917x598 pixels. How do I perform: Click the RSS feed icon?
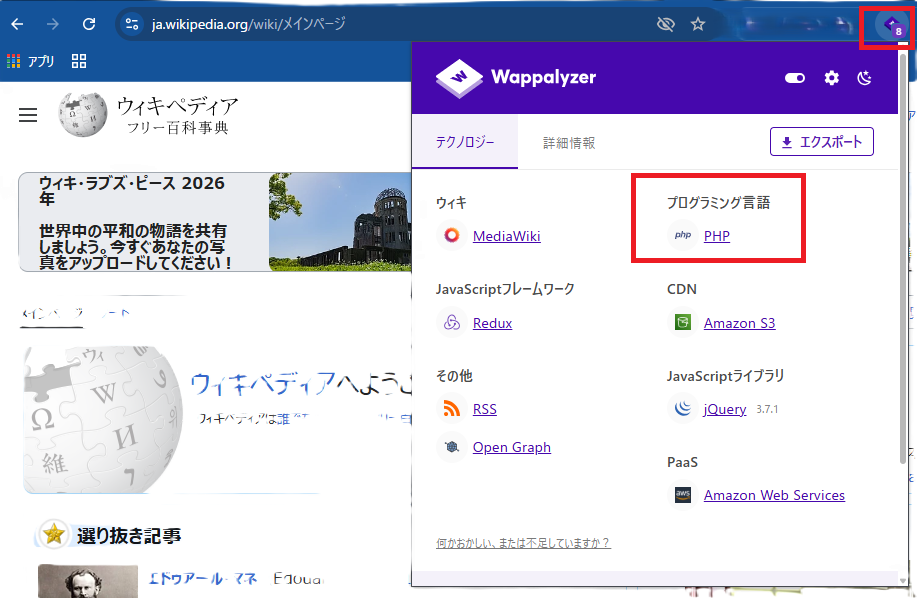coord(451,409)
